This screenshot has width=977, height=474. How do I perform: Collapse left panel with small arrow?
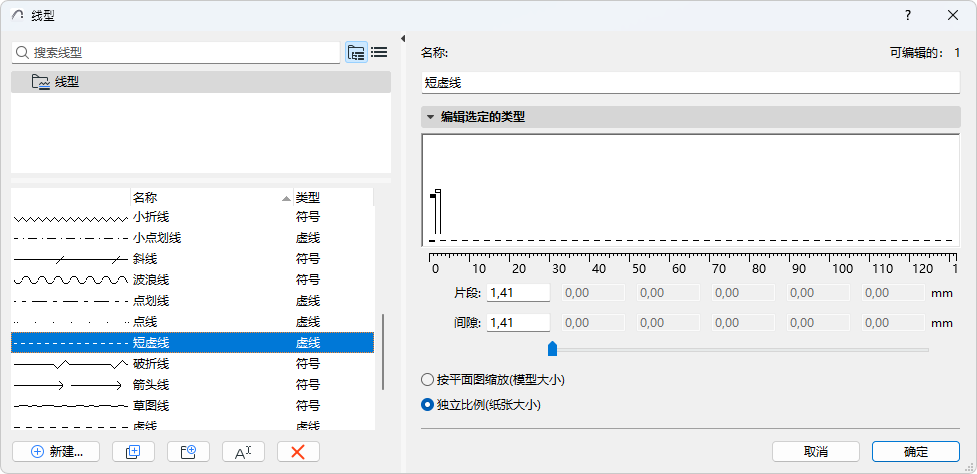click(403, 39)
